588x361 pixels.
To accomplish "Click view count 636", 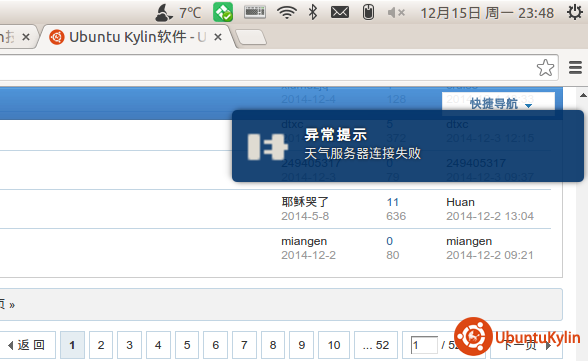I will (396, 216).
